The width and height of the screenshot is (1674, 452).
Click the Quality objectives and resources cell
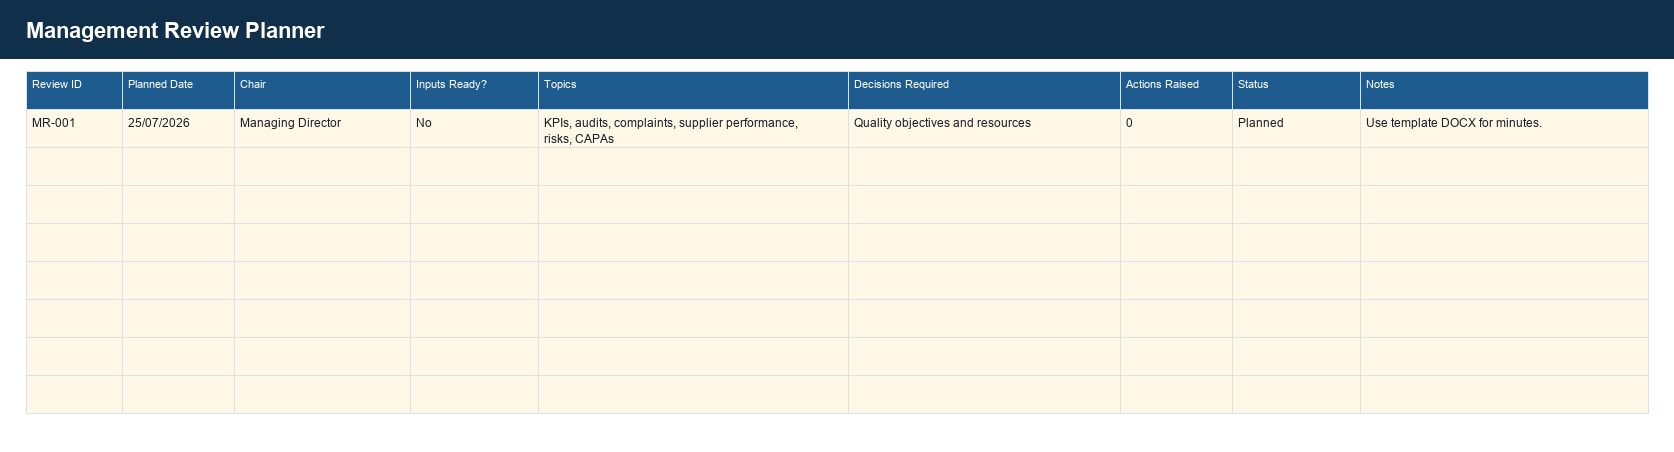(x=984, y=129)
